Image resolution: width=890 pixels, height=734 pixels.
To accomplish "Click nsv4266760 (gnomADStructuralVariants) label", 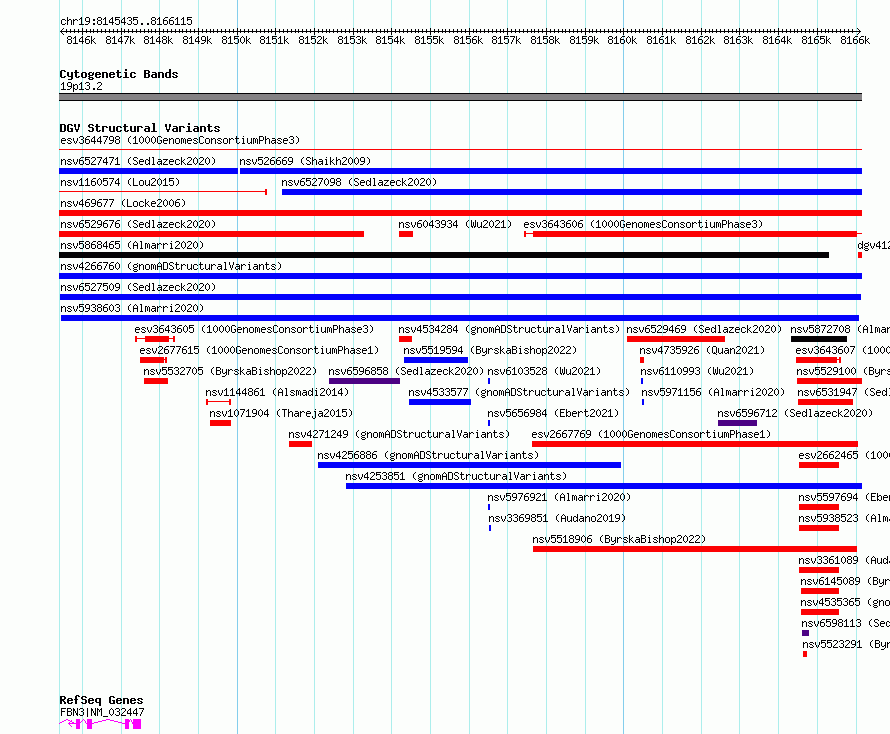I will pyautogui.click(x=171, y=266).
